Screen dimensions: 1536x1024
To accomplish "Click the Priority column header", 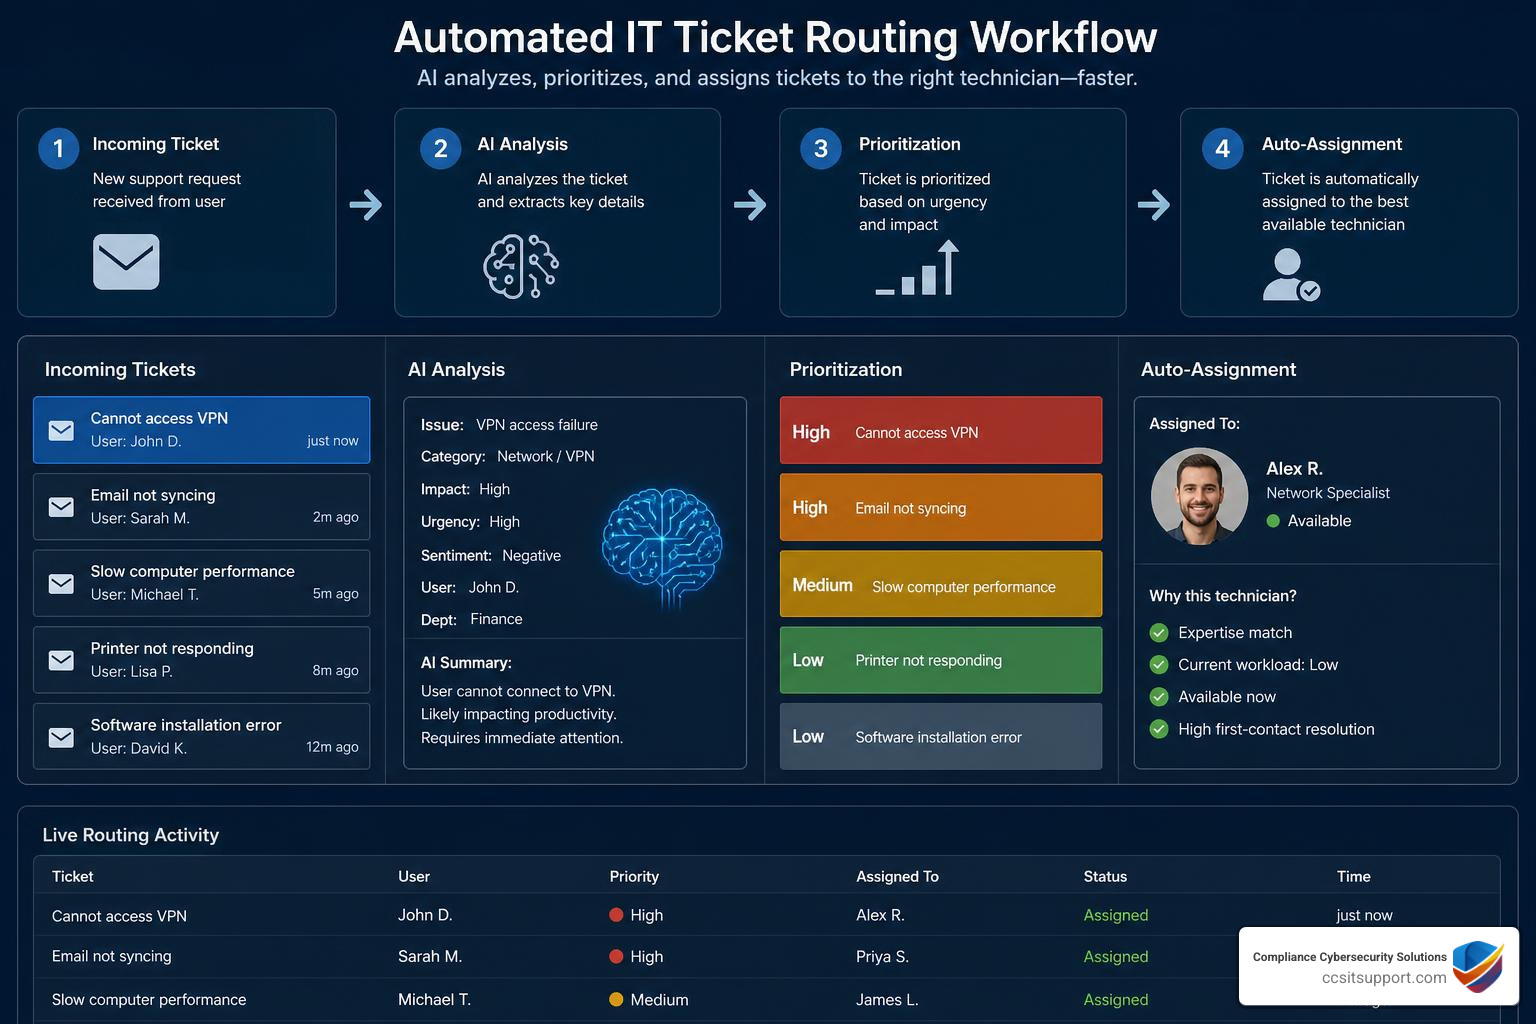I will tap(634, 876).
